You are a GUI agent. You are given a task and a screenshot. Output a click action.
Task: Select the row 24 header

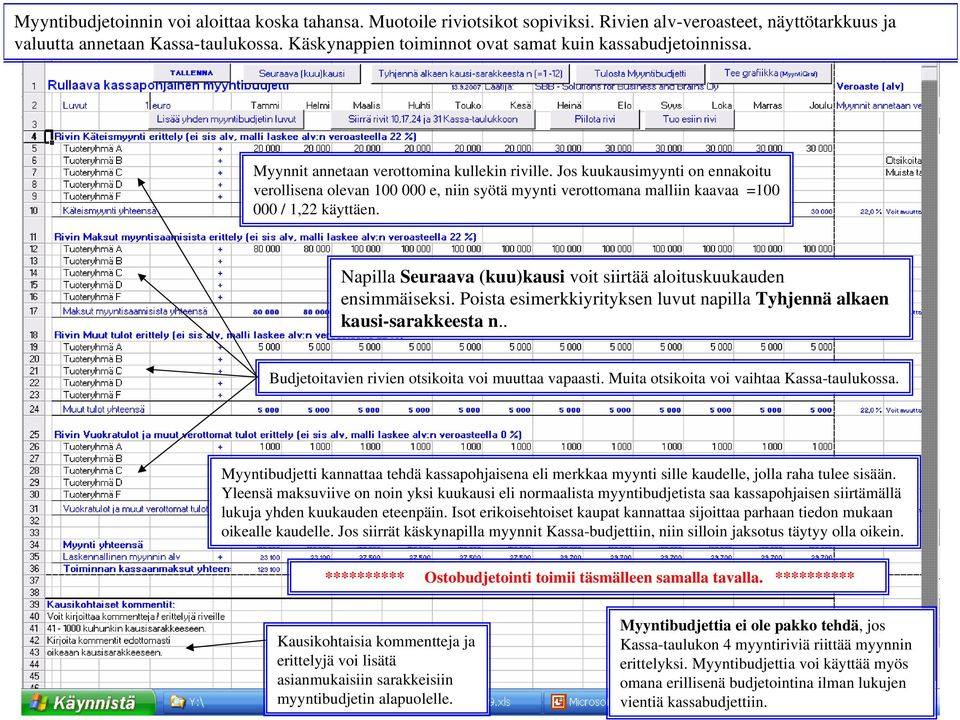point(34,409)
